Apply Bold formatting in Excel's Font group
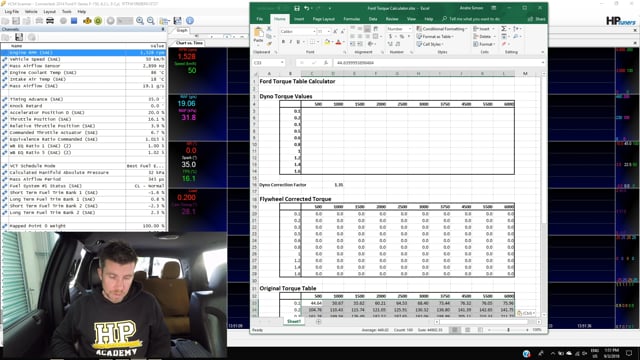The image size is (640, 360). coord(283,42)
